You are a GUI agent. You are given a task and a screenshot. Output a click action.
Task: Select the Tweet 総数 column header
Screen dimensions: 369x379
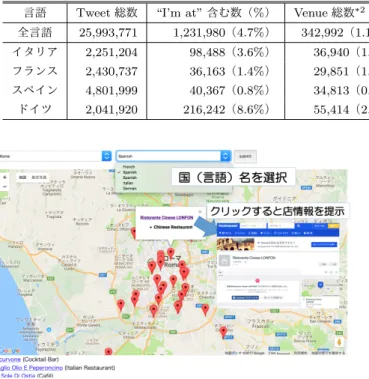tap(107, 13)
